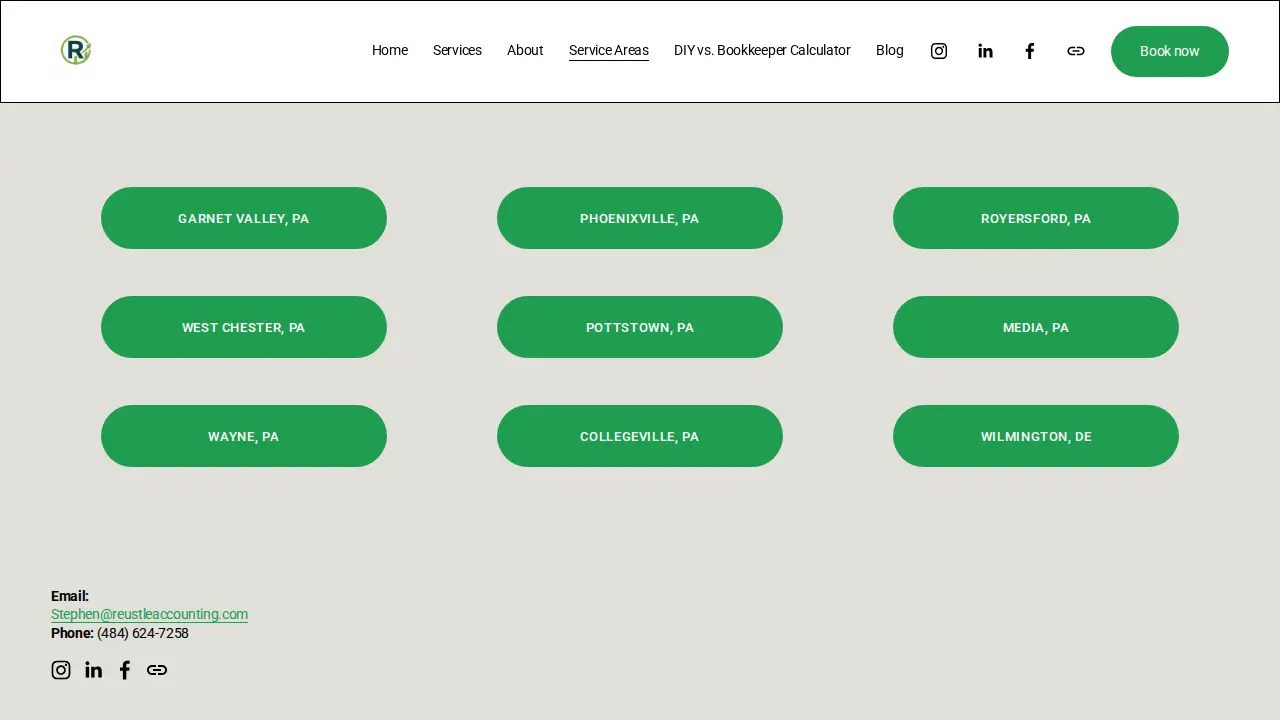Open Media, PA button
Image resolution: width=1280 pixels, height=720 pixels.
point(1036,327)
